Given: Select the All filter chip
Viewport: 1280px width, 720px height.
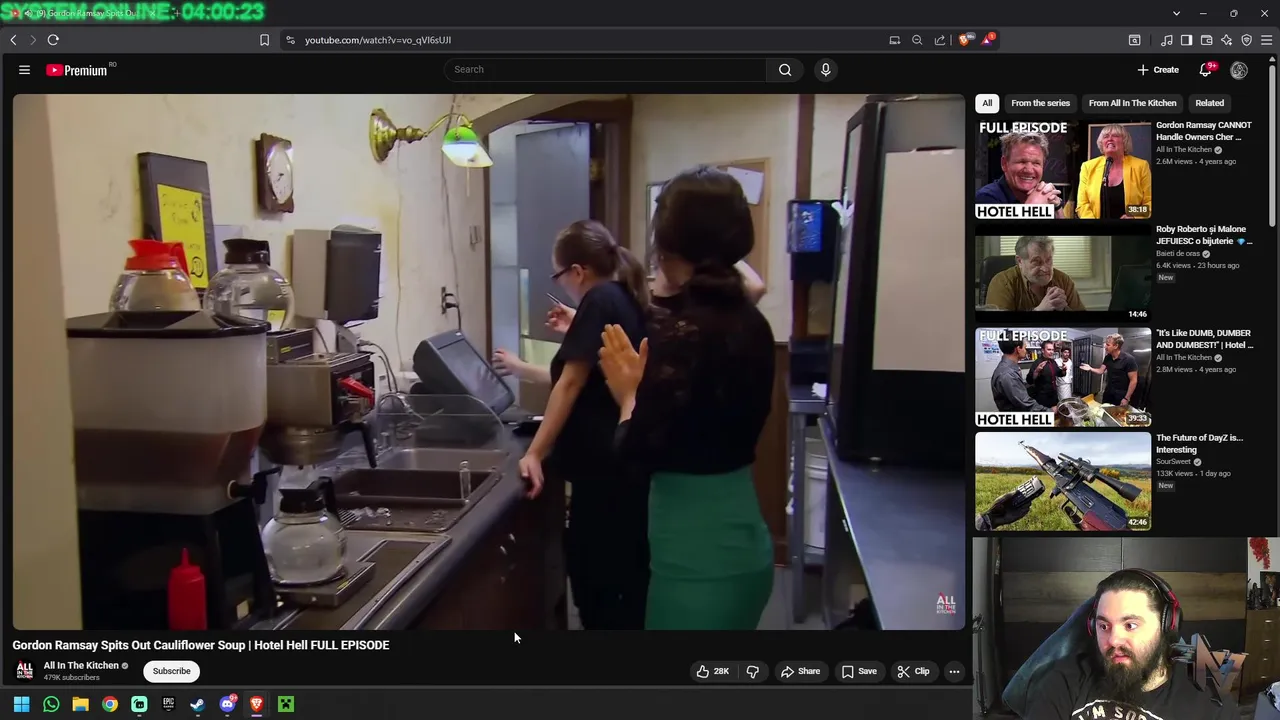Looking at the screenshot, I should click(987, 103).
